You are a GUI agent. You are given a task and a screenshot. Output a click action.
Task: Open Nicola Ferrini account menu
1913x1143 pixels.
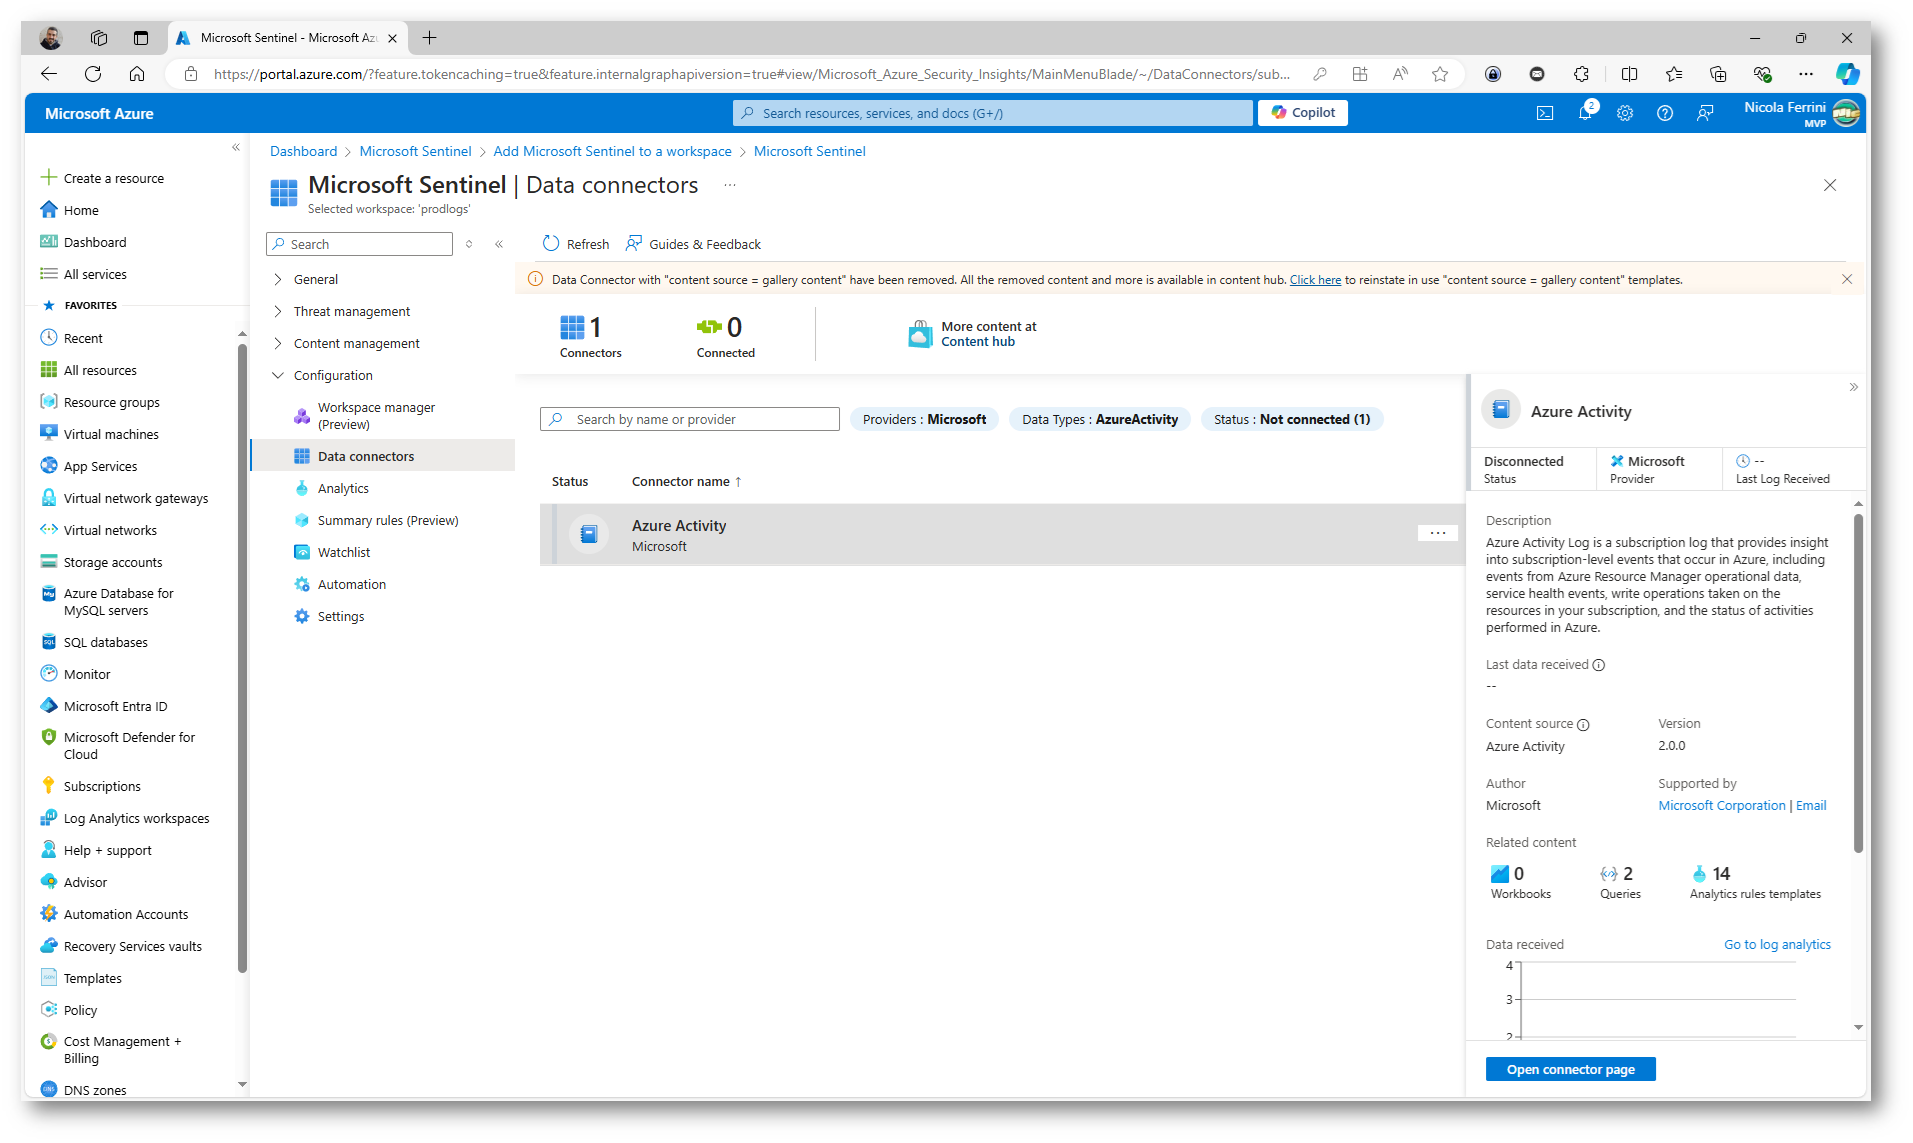[x=1800, y=113]
